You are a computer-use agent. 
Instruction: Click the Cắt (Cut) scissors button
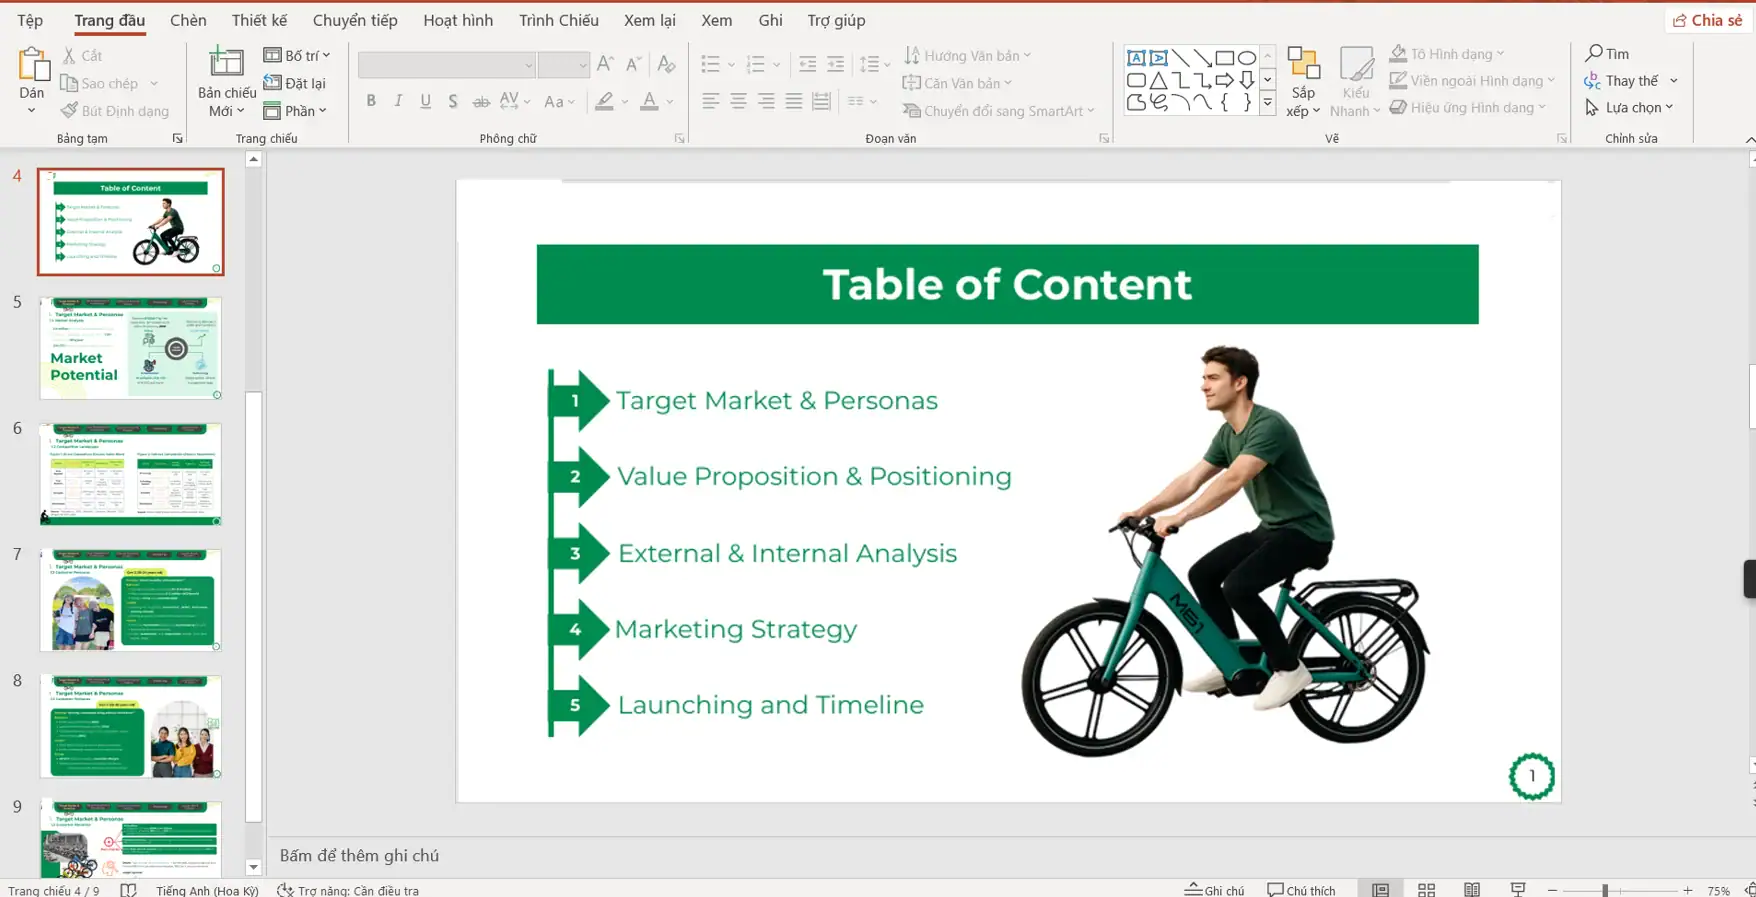82,56
